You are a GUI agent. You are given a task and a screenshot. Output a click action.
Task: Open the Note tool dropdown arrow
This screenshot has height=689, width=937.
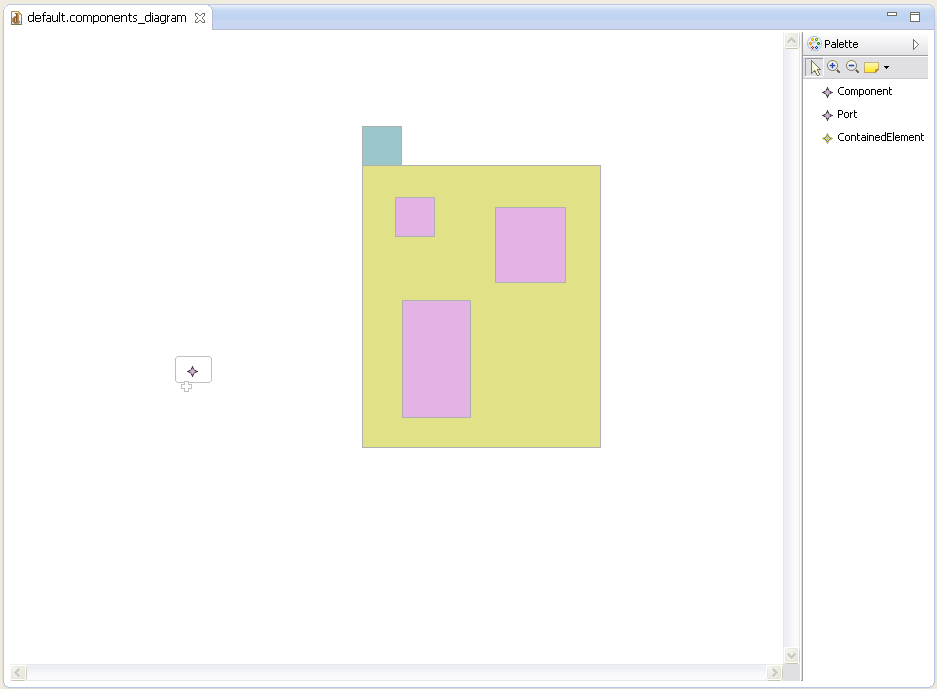(886, 68)
